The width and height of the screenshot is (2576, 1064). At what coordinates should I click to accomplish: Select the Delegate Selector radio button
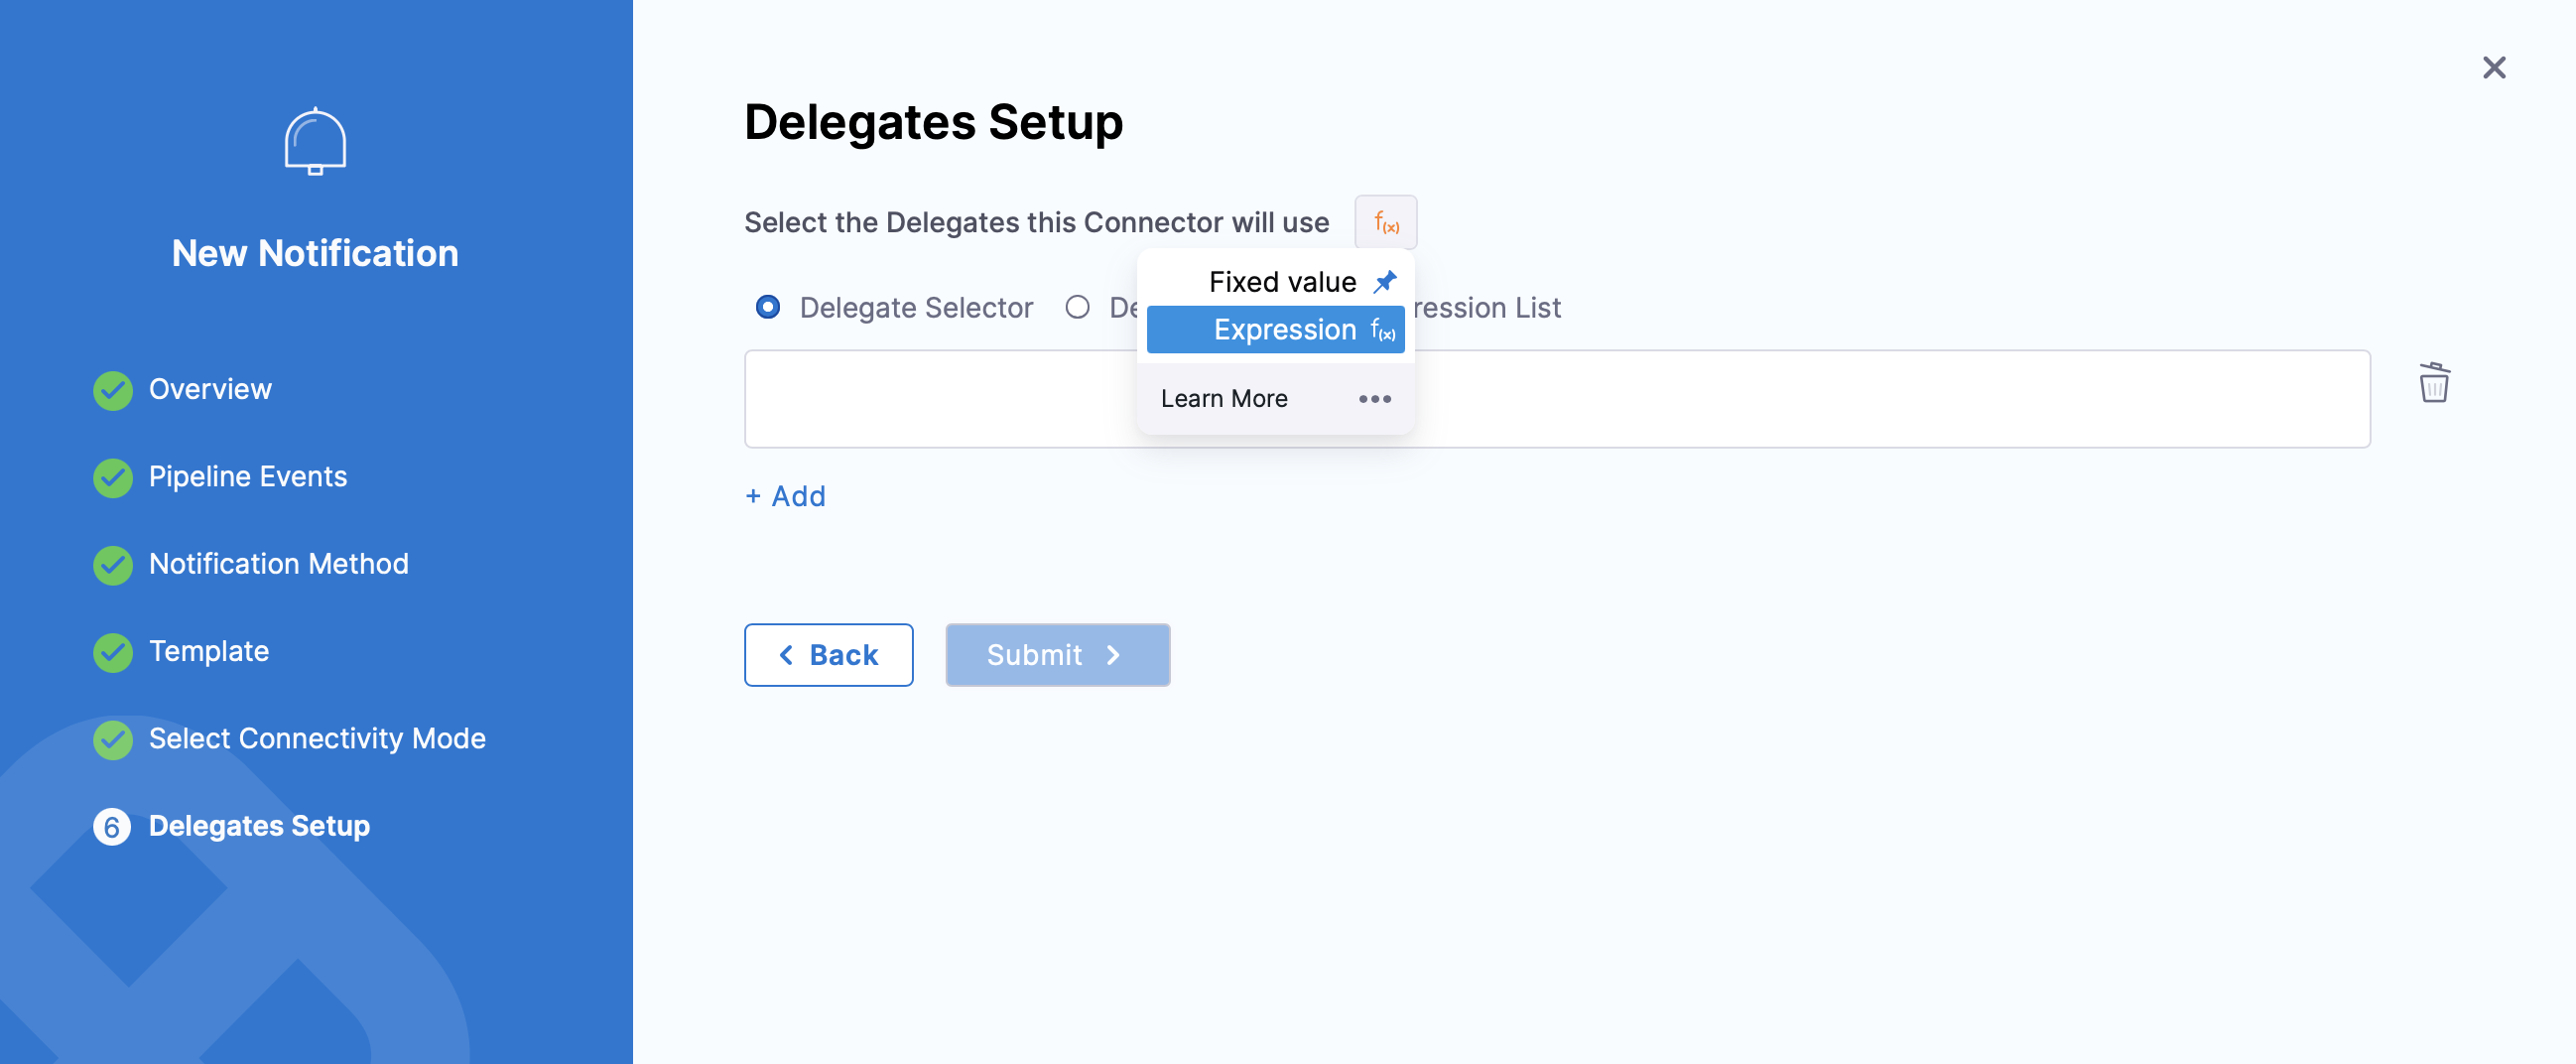click(x=768, y=307)
